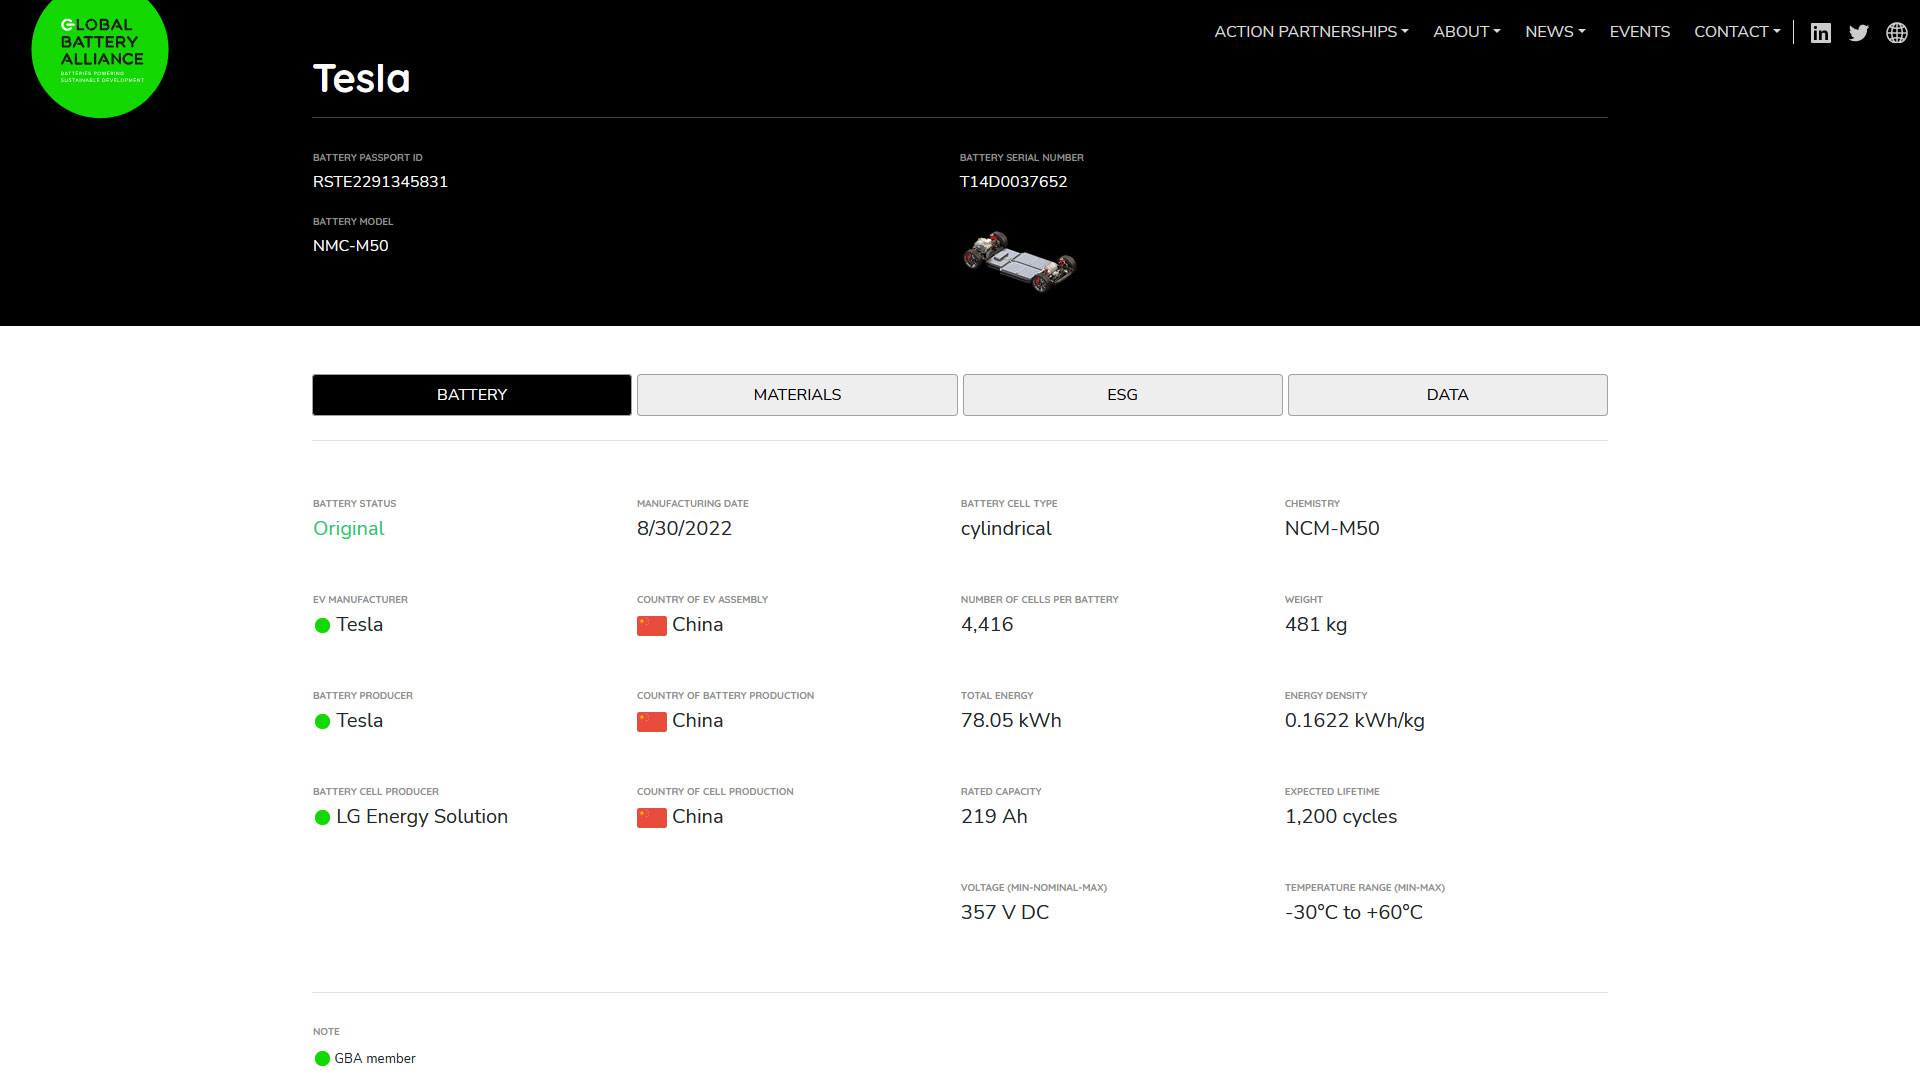Click LG Energy Solution cell producer

422,817
